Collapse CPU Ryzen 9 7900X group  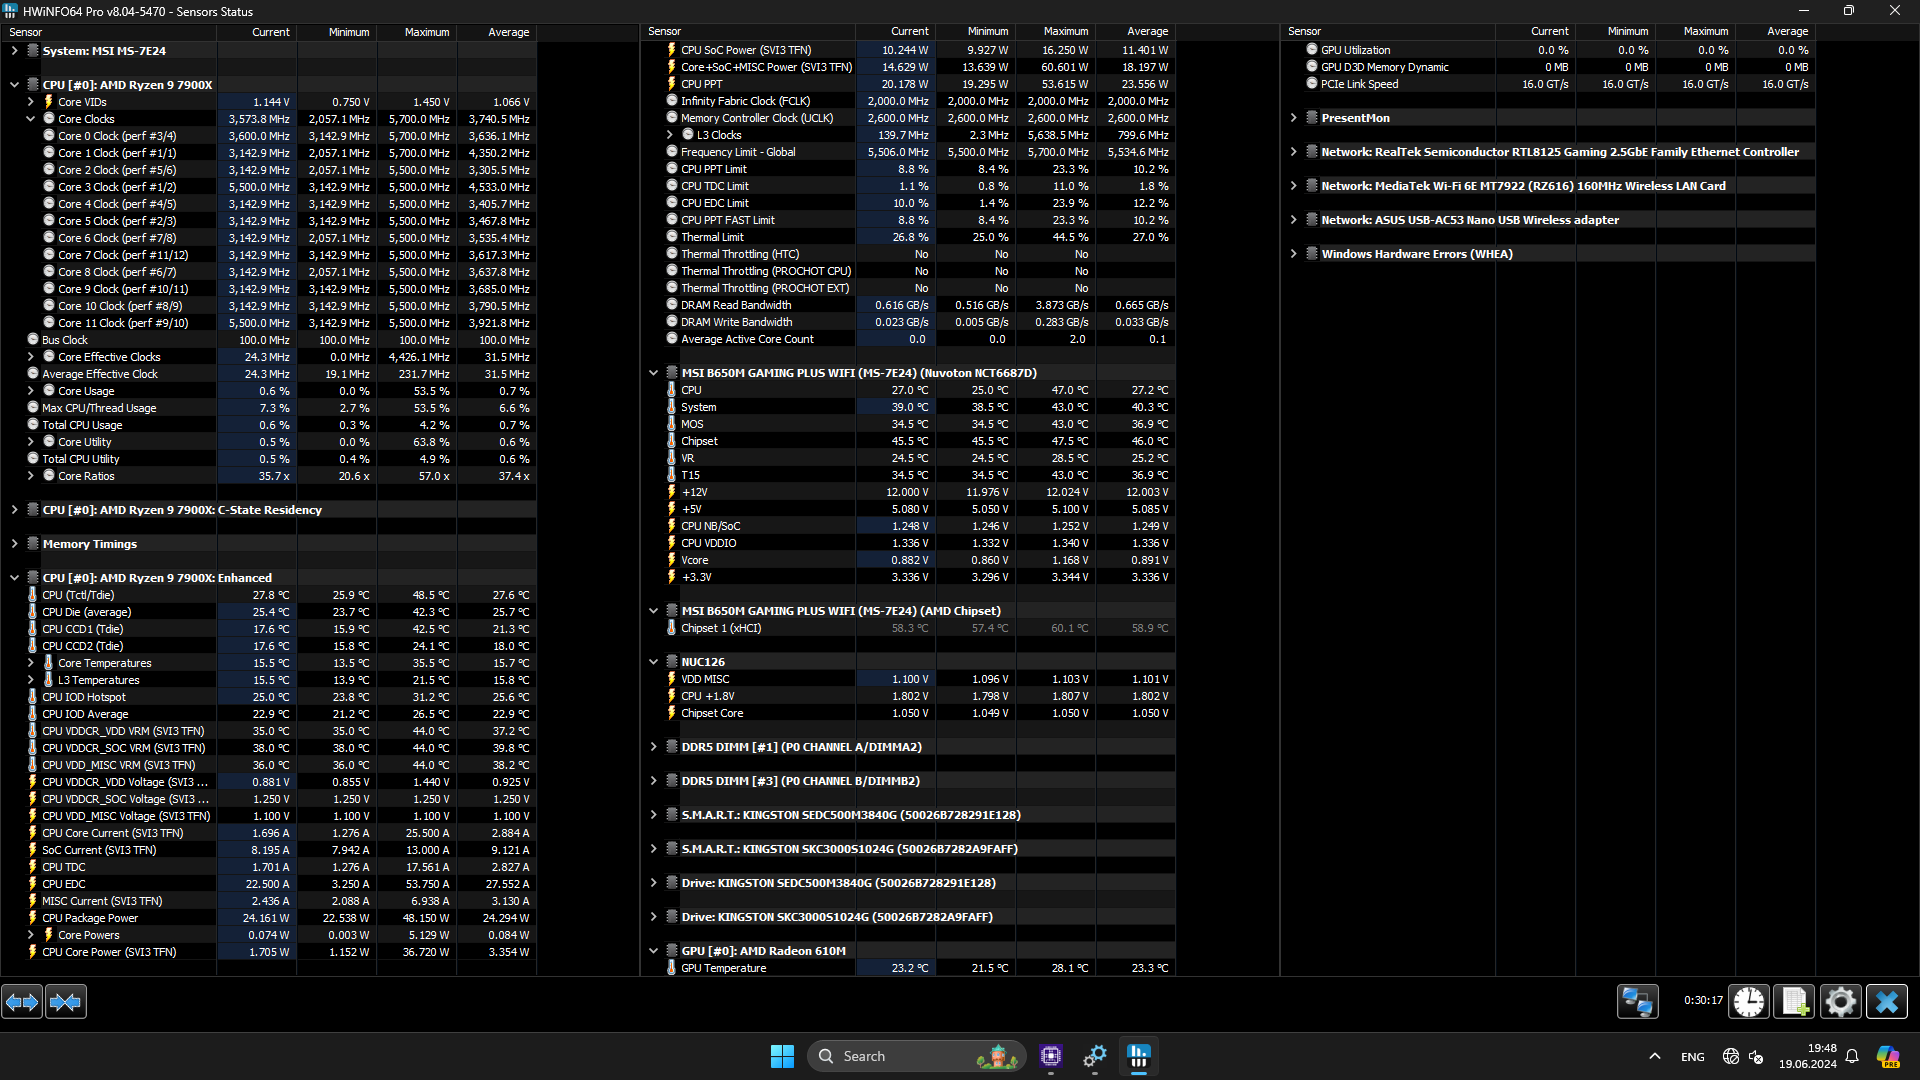click(x=15, y=85)
